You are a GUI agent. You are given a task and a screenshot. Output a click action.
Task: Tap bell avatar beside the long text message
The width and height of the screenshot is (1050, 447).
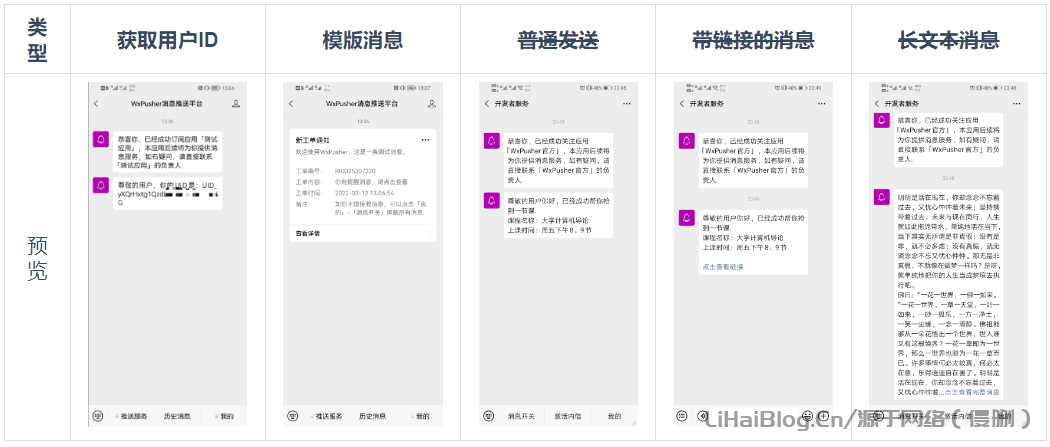pos(882,197)
